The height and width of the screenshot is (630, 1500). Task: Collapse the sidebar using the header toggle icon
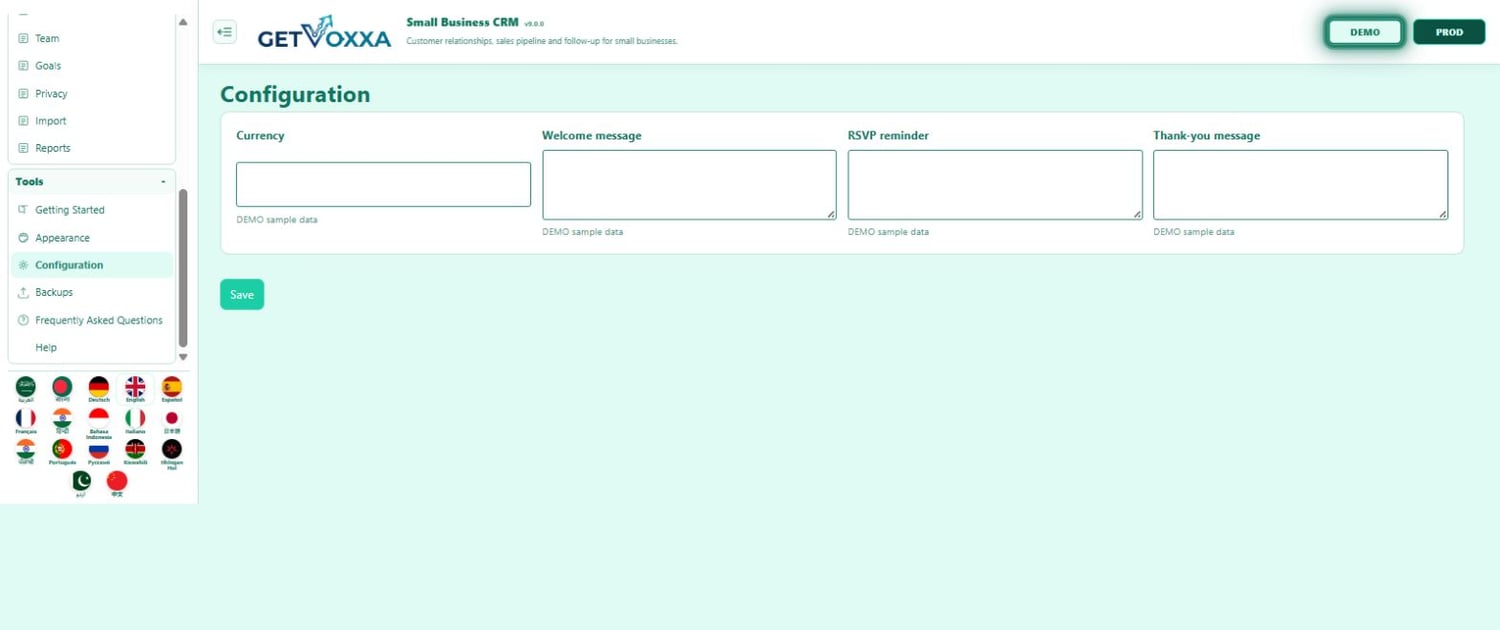(225, 32)
